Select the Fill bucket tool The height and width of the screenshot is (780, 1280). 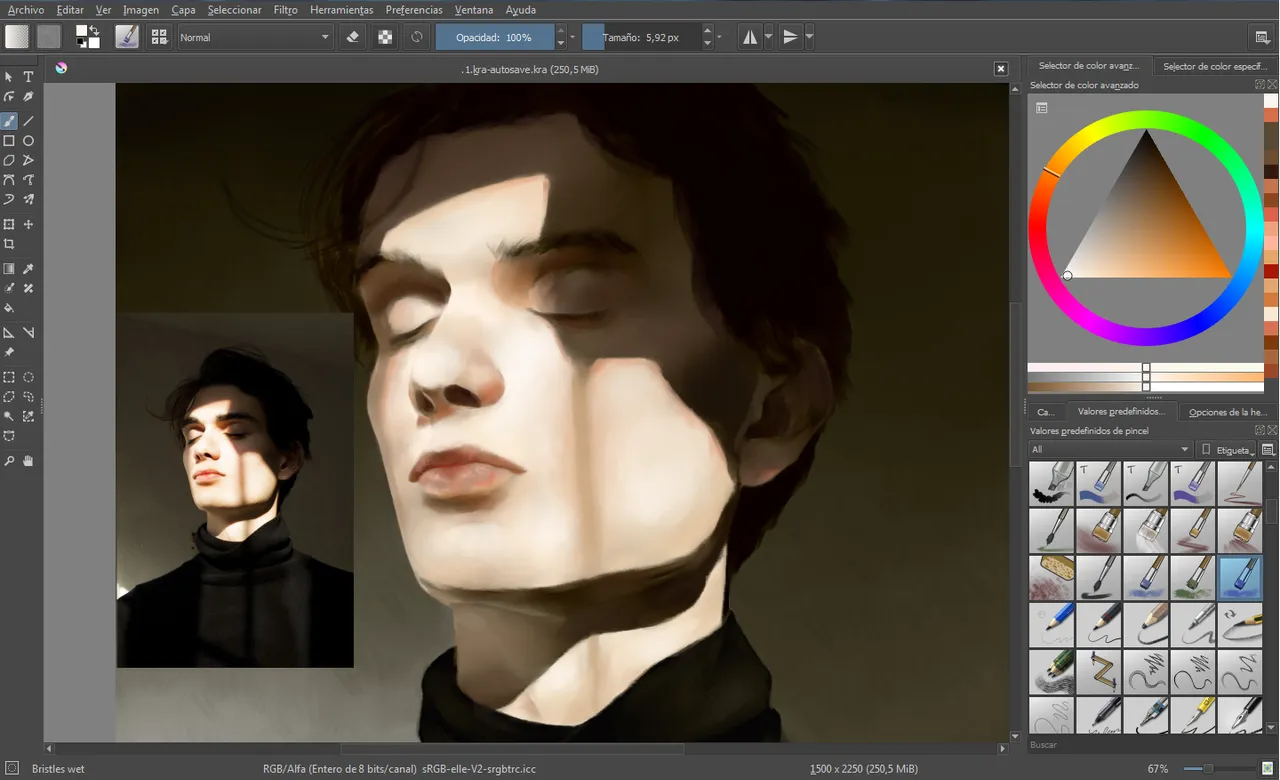pos(9,308)
